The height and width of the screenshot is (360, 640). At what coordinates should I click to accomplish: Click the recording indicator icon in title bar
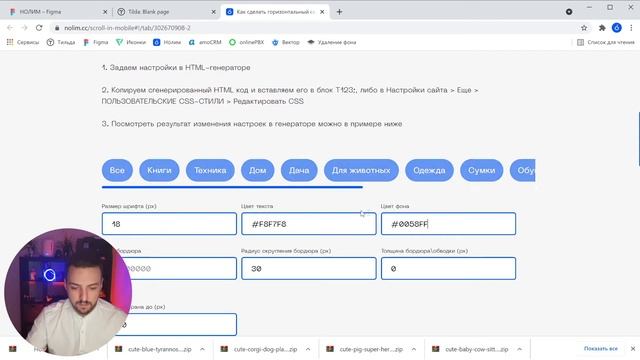[569, 12]
